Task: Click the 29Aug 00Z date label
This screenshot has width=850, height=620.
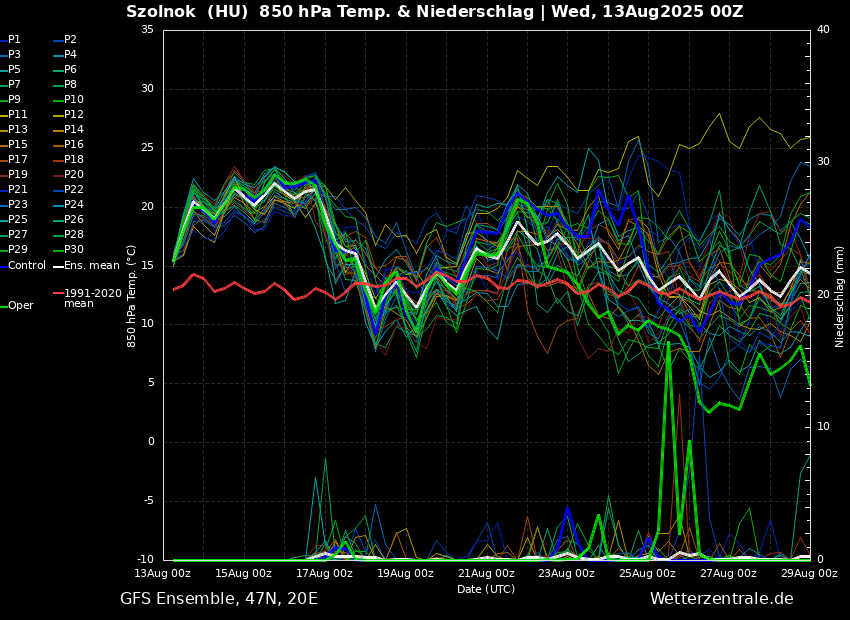Action: 808,574
